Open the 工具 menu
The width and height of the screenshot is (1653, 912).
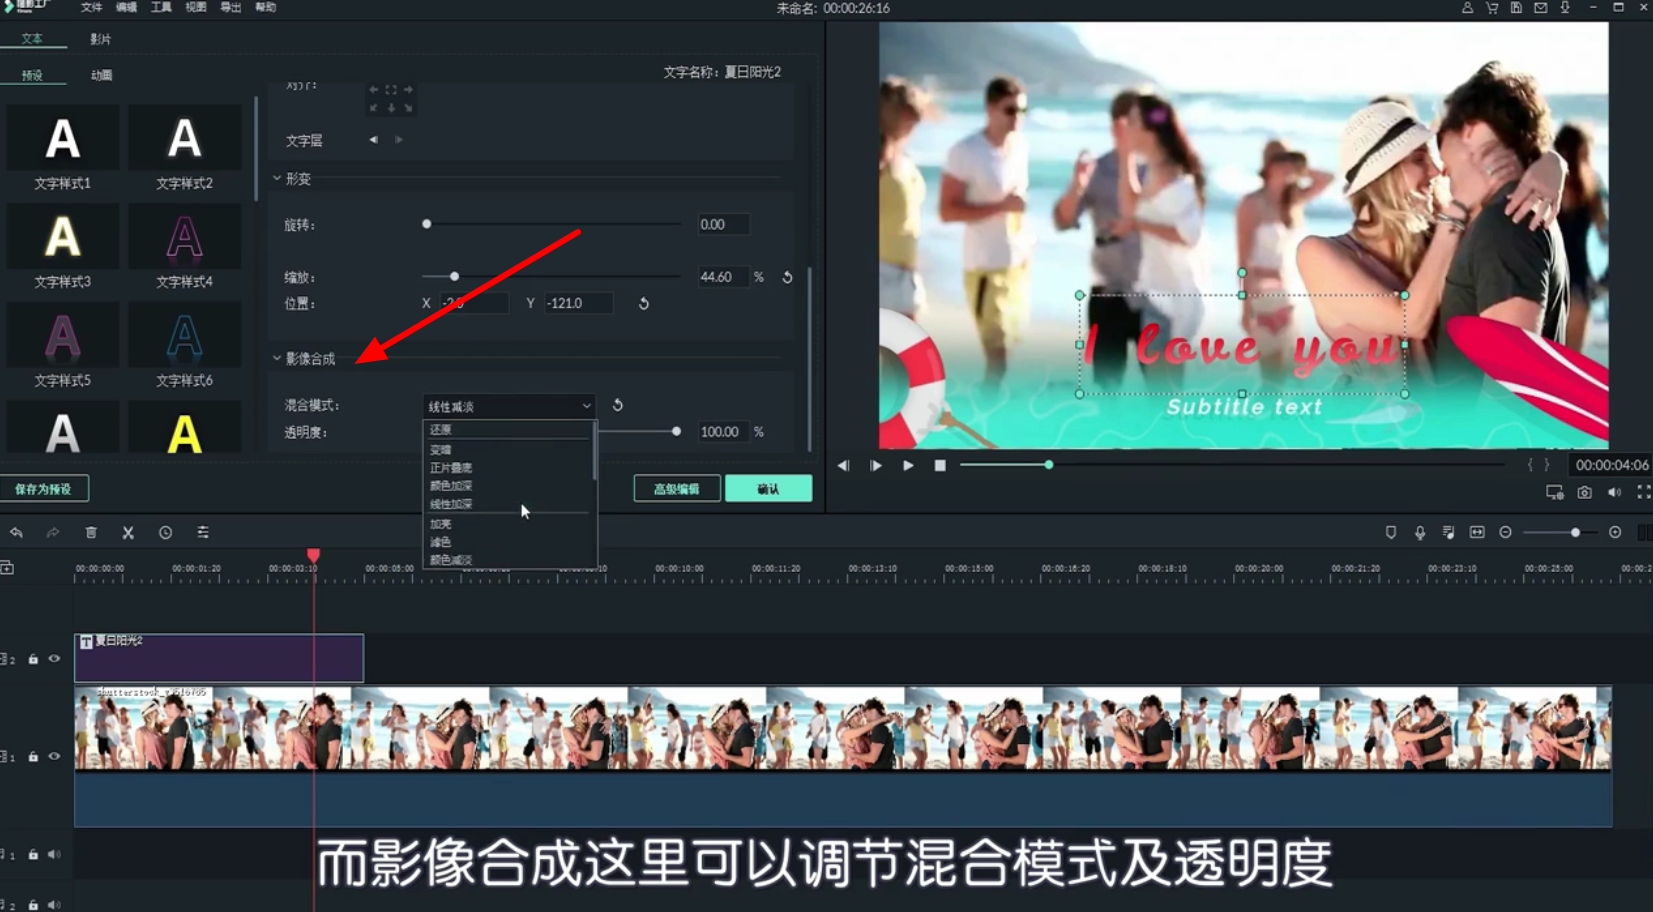click(x=161, y=7)
